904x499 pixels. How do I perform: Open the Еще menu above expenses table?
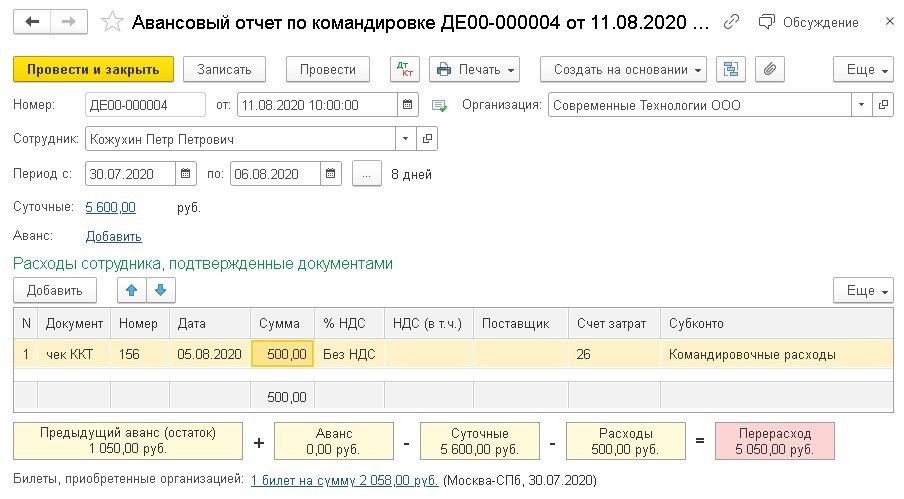[862, 291]
